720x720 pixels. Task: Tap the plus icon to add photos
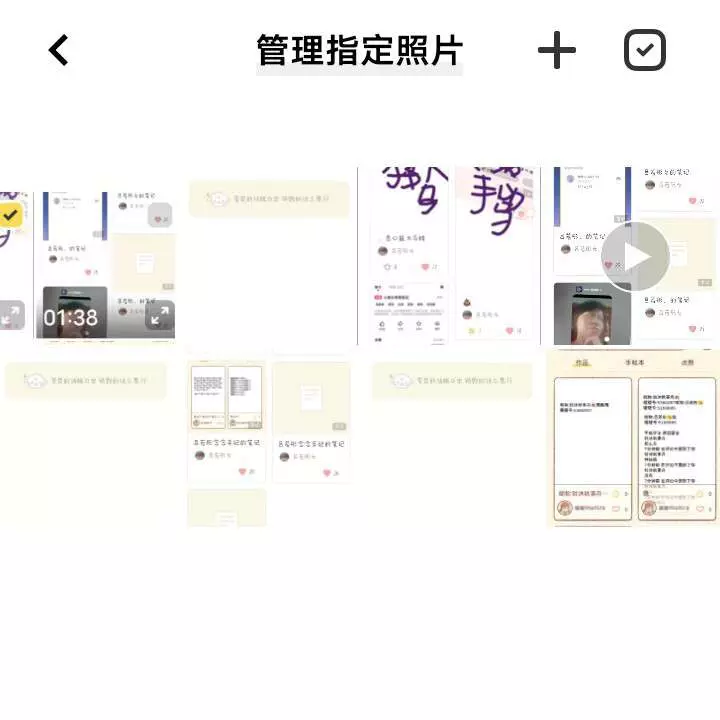click(x=557, y=50)
